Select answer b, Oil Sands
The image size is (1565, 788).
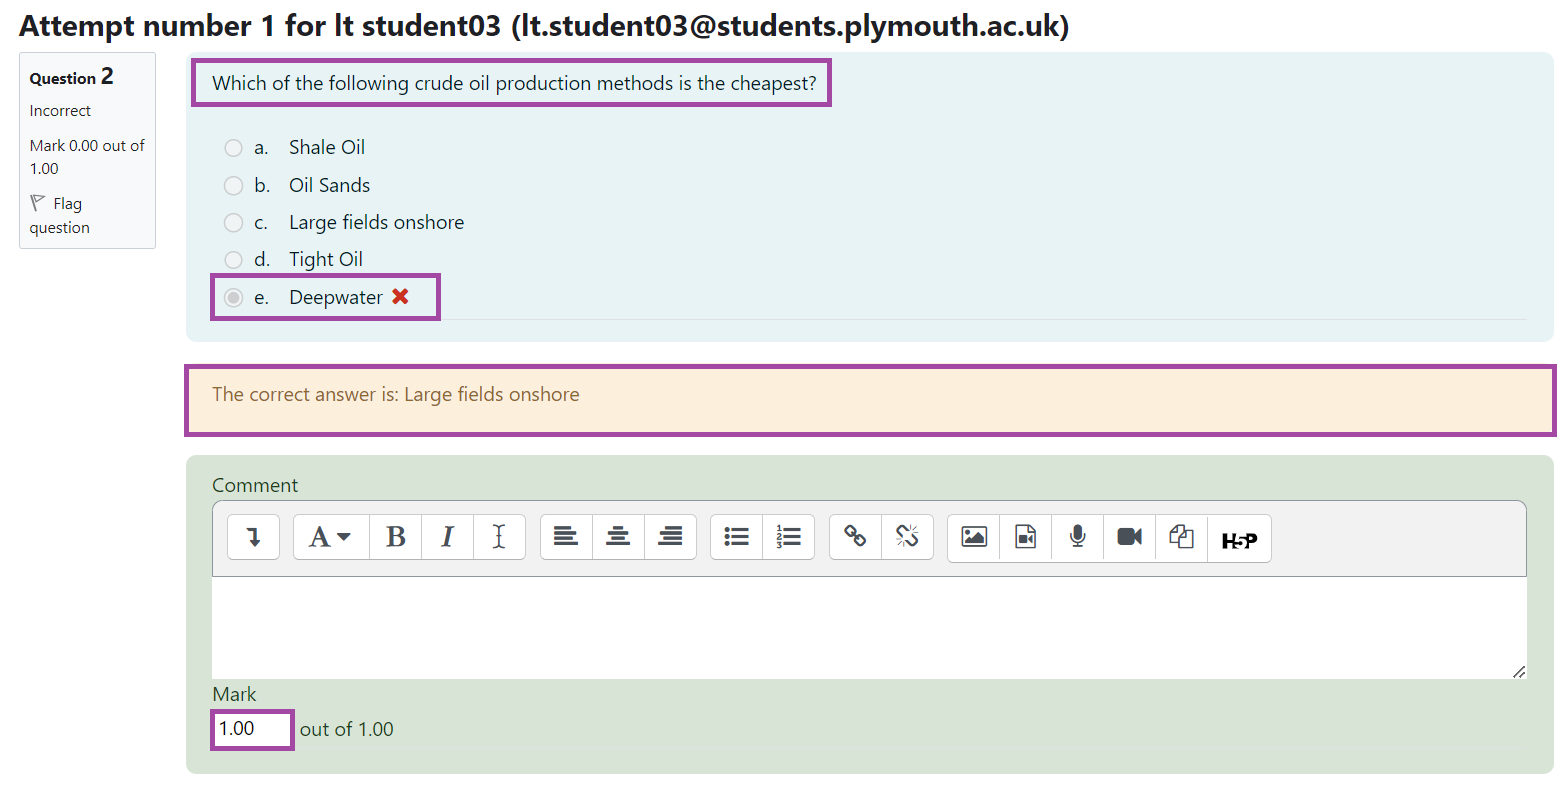(233, 185)
